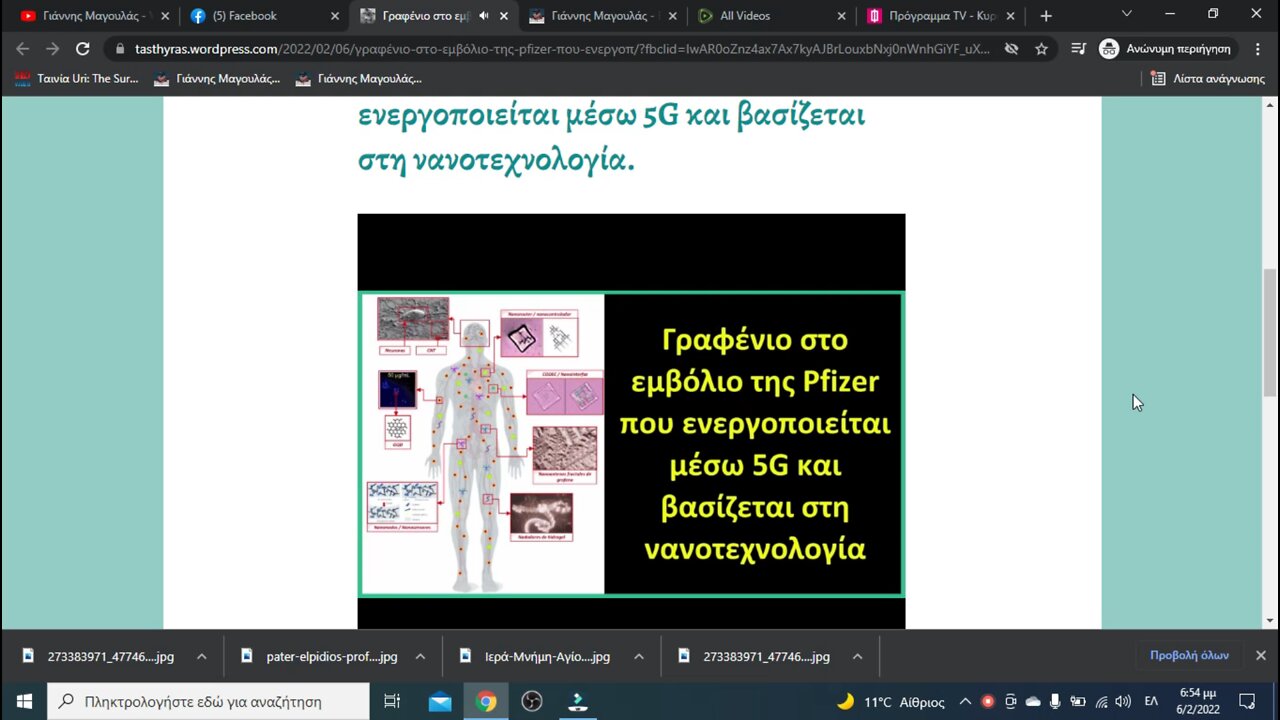This screenshot has height=720, width=1280.
Task: Click the browser forward arrow
Action: click(x=52, y=48)
